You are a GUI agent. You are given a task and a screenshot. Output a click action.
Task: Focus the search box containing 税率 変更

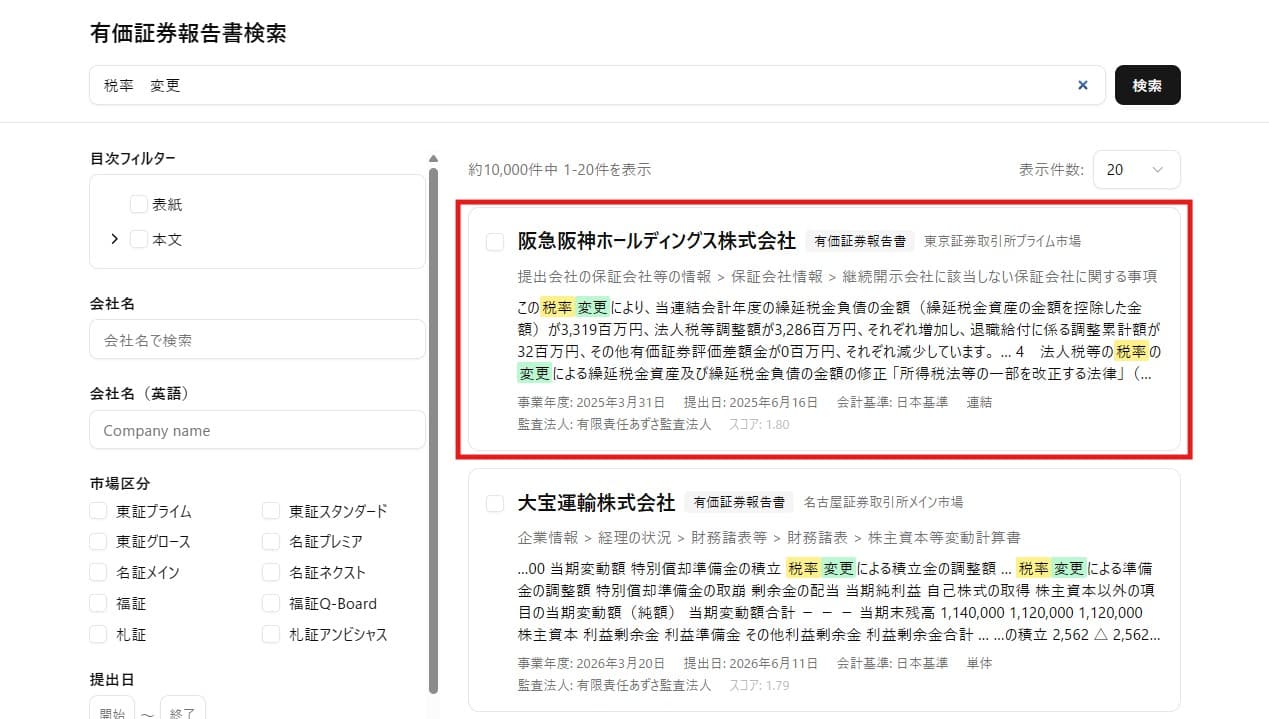pyautogui.click(x=597, y=85)
